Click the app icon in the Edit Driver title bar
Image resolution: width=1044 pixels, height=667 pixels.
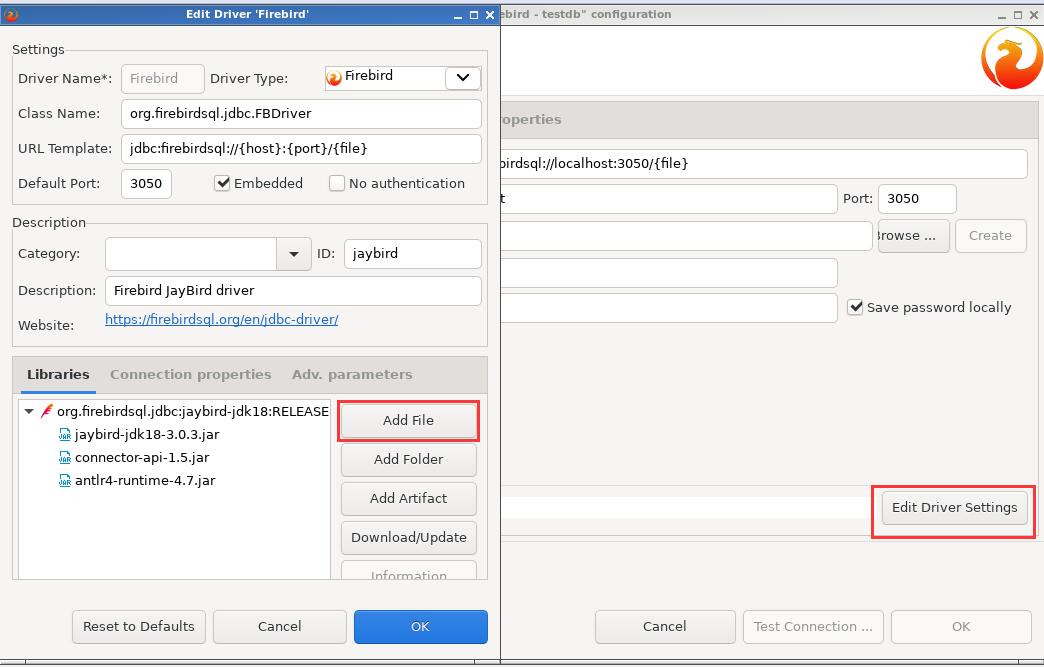point(11,14)
